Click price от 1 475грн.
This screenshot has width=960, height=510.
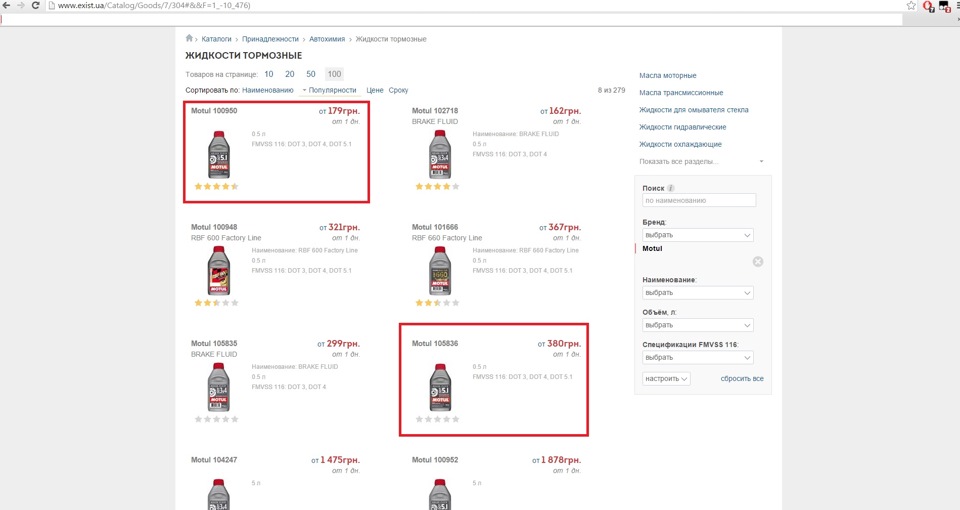pos(336,460)
